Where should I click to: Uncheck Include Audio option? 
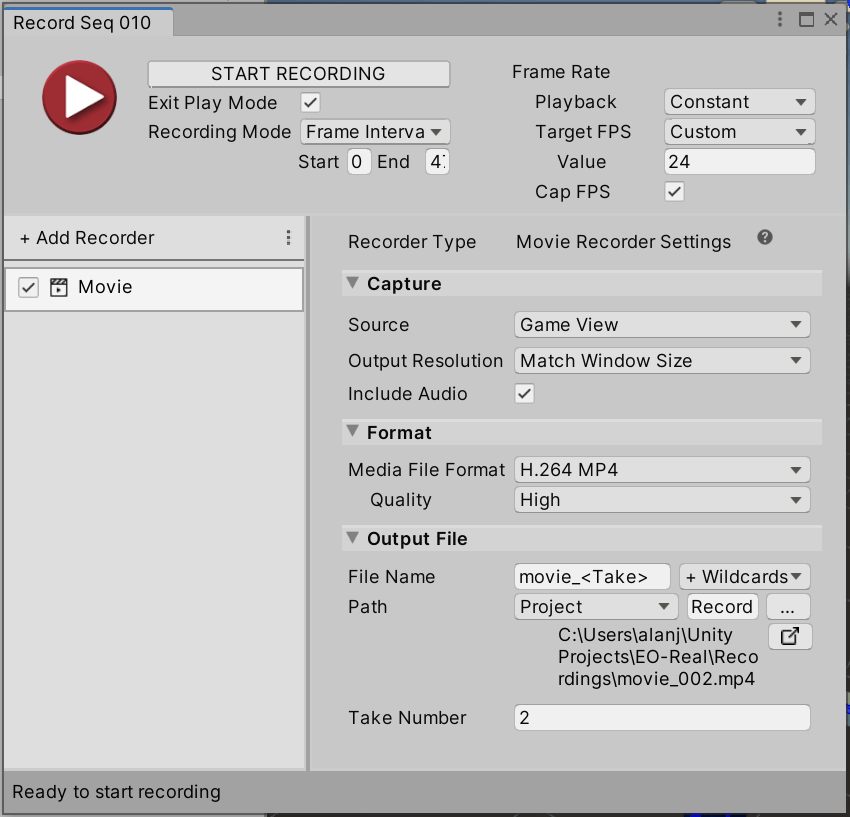coord(525,394)
